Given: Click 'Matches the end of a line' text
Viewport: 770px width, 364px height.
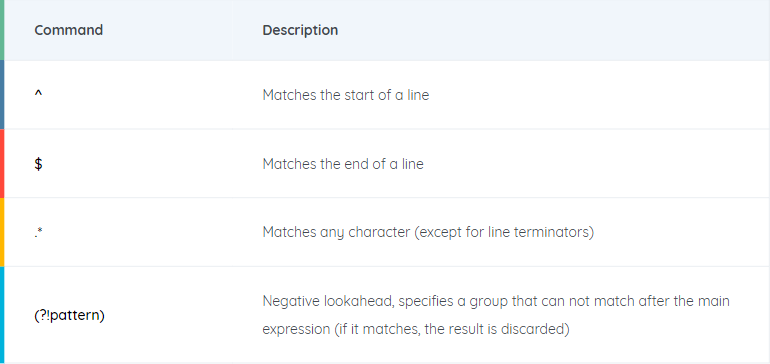Looking at the screenshot, I should coord(343,164).
